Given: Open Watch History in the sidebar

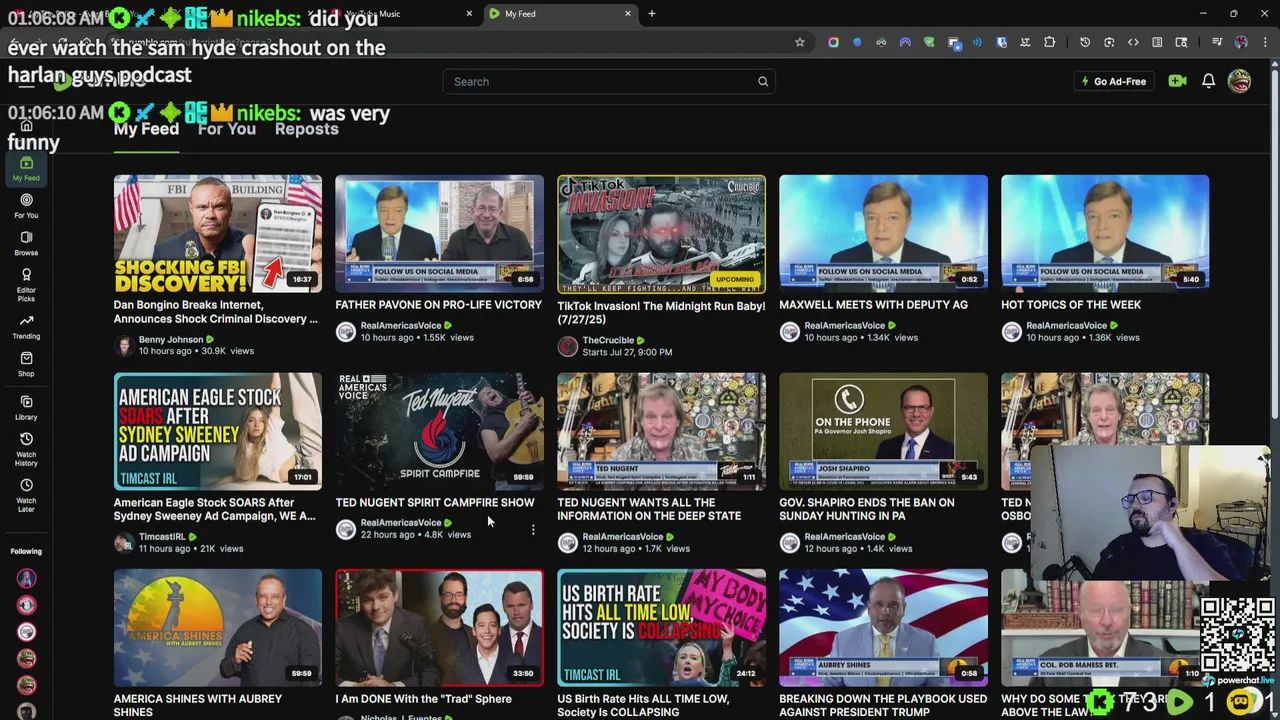Looking at the screenshot, I should (26, 450).
